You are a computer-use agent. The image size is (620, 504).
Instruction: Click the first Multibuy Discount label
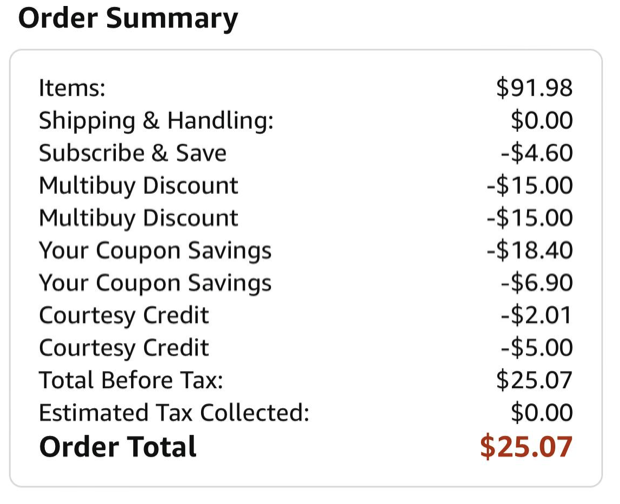138,186
